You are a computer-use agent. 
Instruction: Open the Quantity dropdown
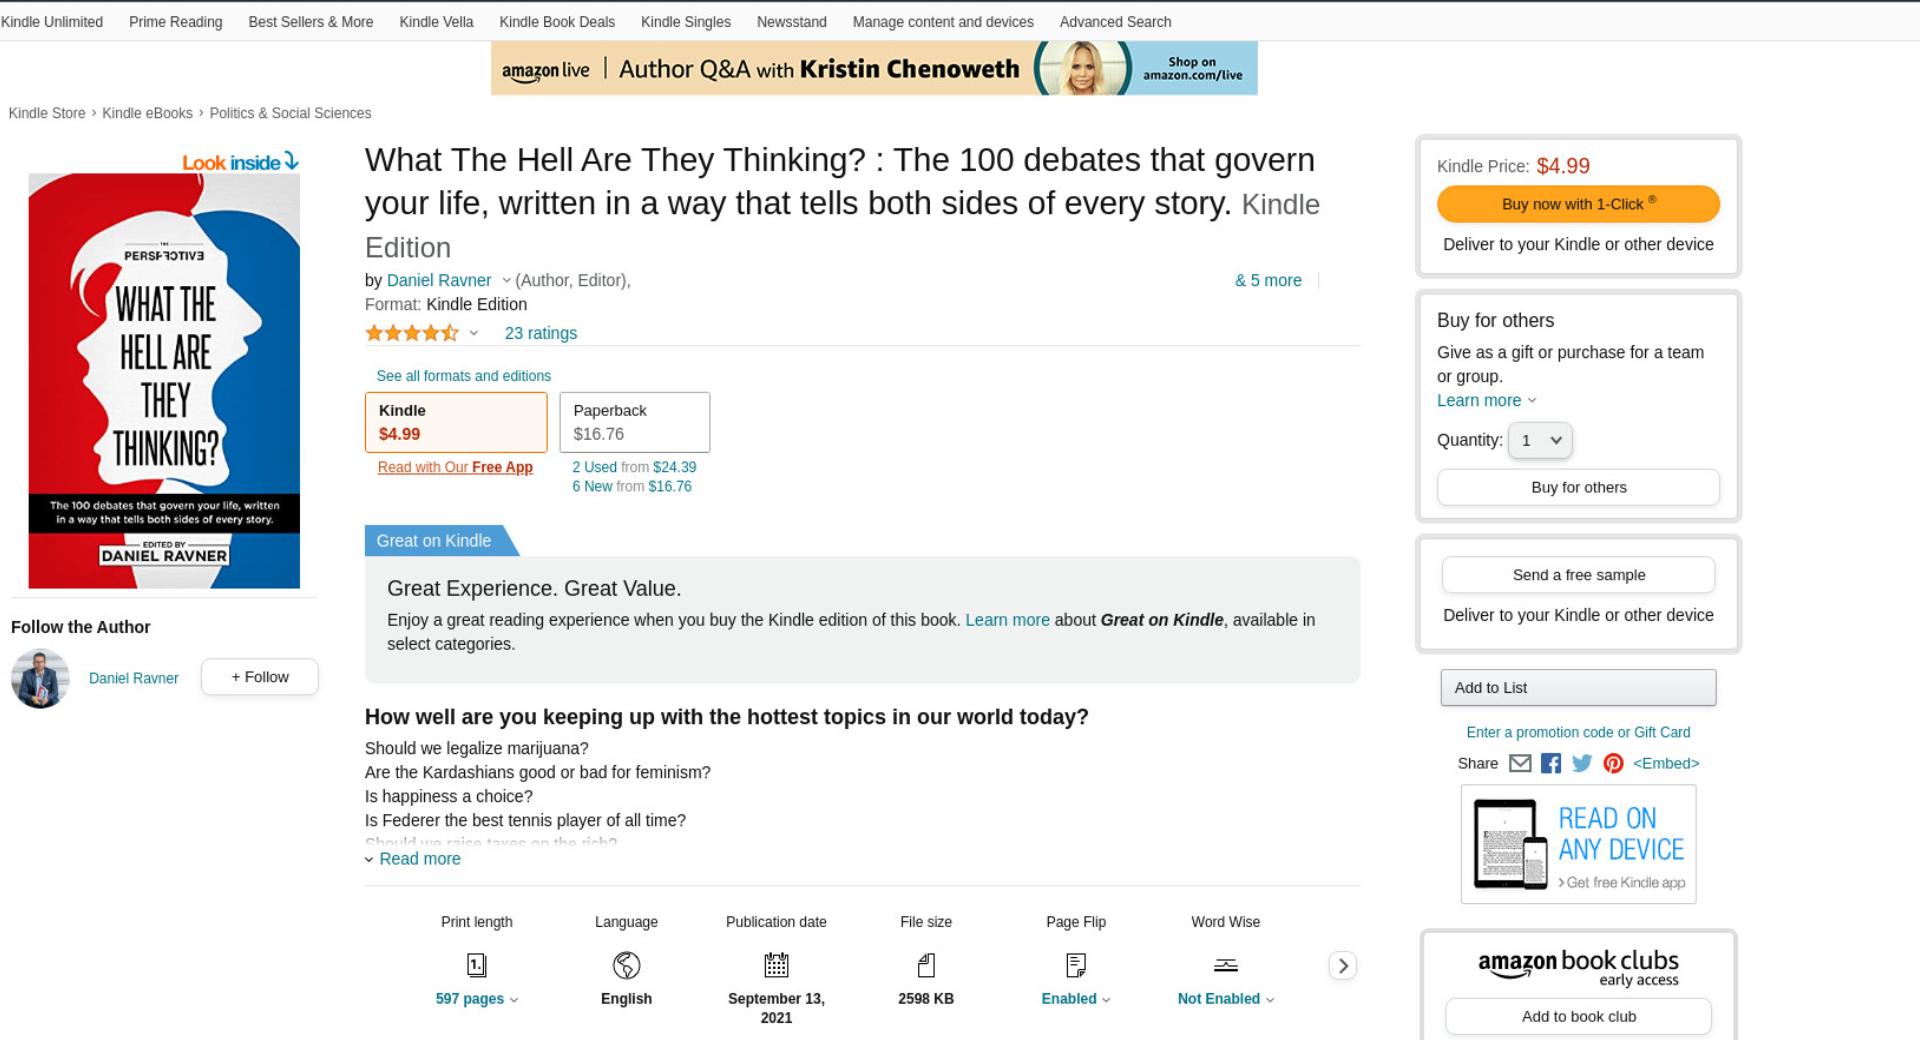(1540, 440)
